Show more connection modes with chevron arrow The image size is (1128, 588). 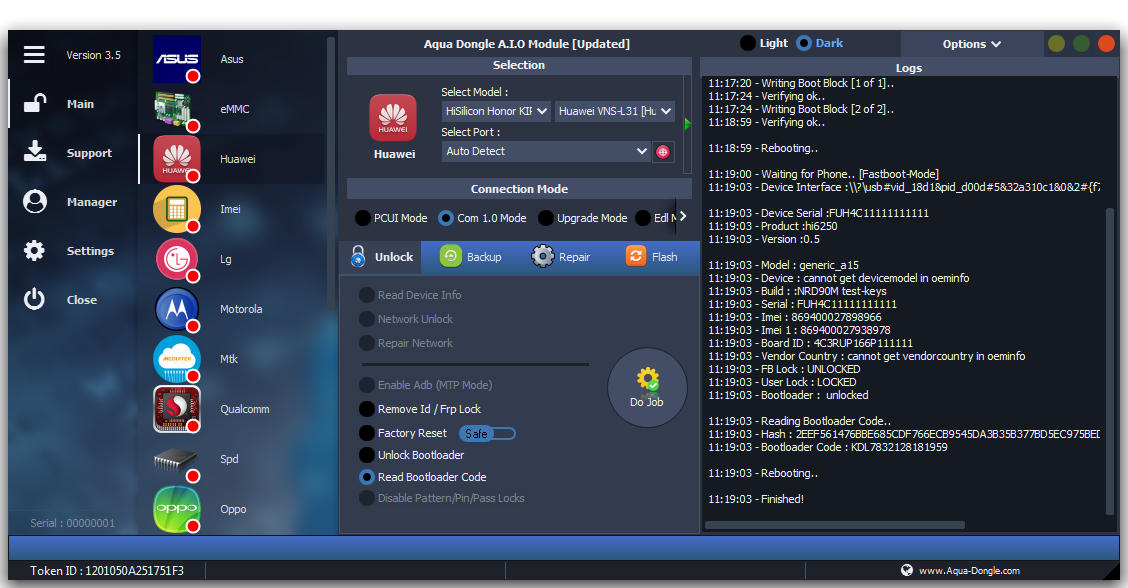pyautogui.click(x=683, y=217)
